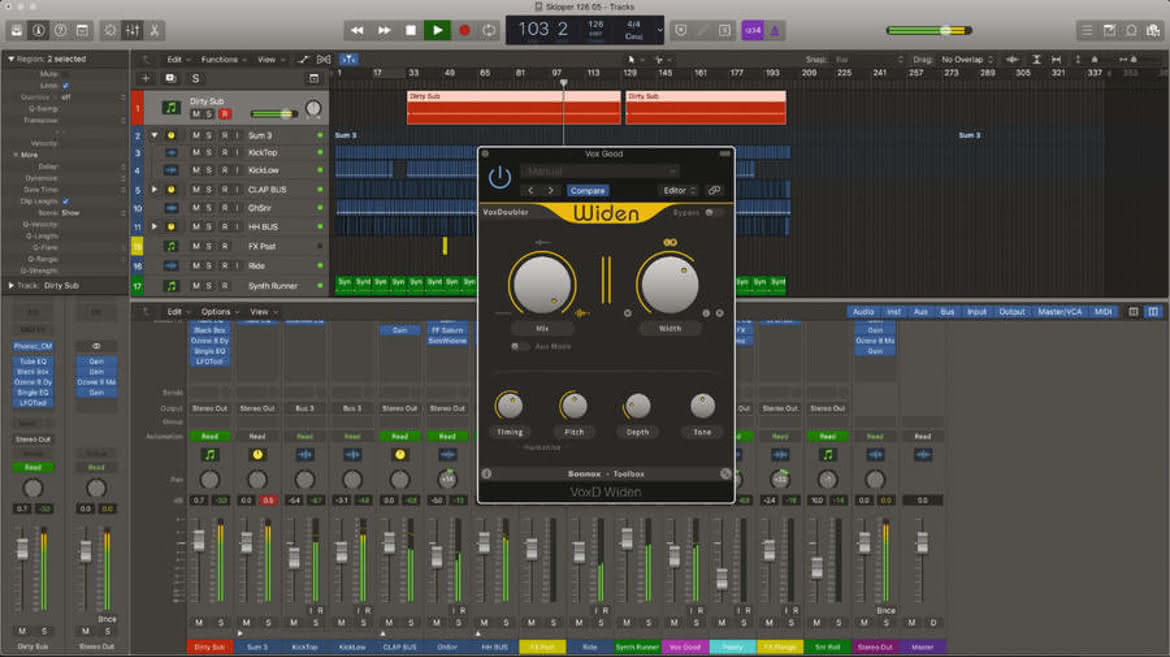Toggle the Cycle loop button
This screenshot has width=1170, height=657.
coord(489,31)
